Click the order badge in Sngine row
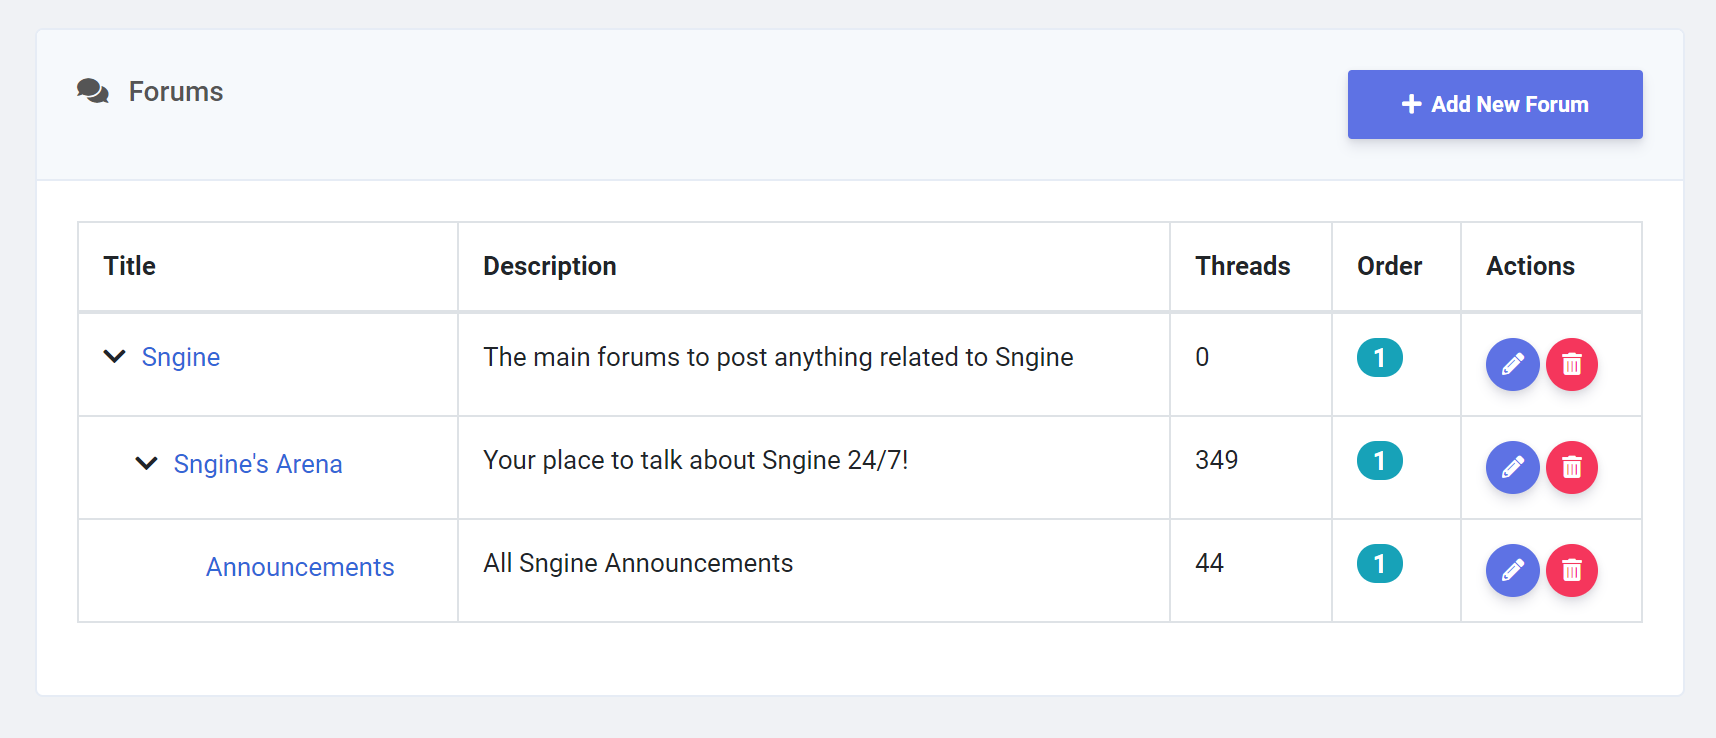The image size is (1716, 738). click(1379, 357)
